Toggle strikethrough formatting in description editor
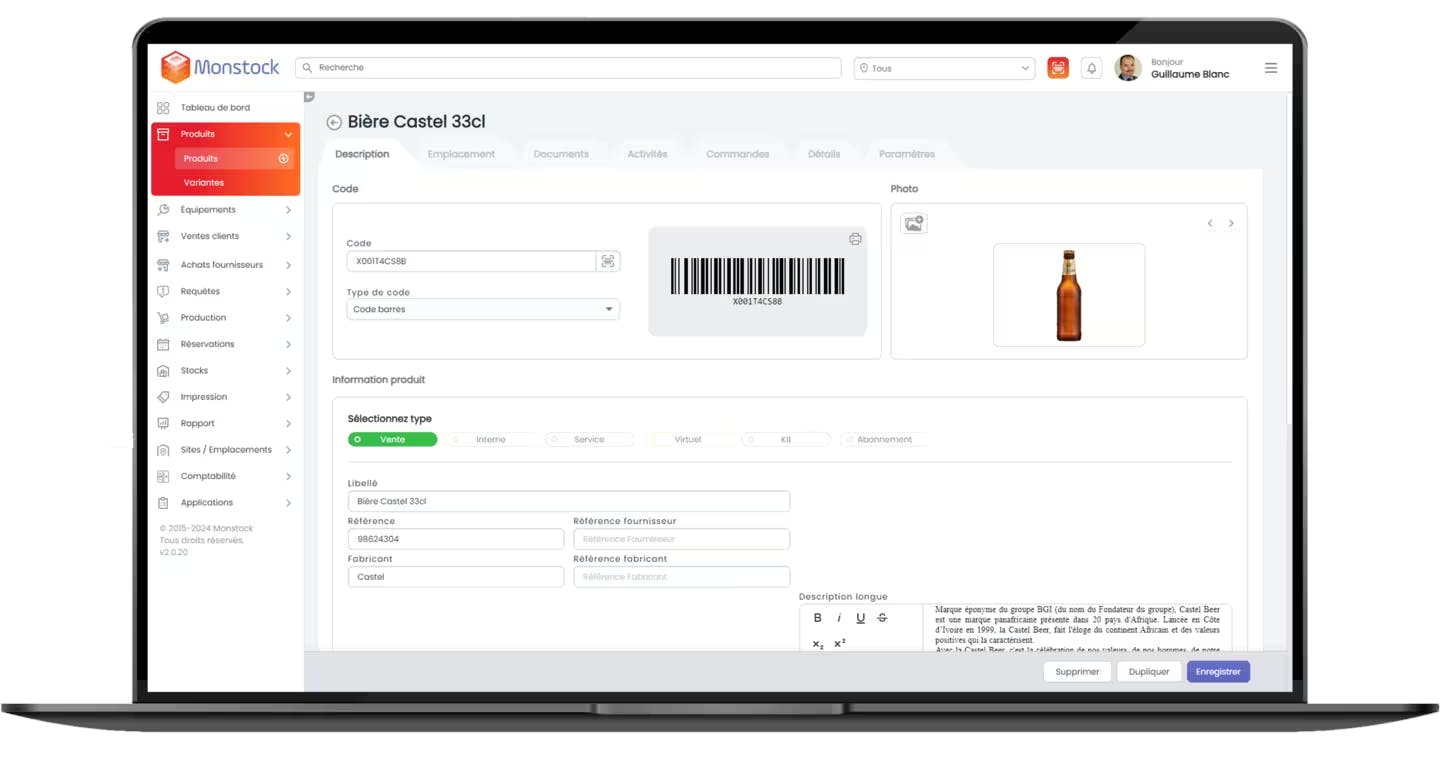Screen dimensions: 1440x758 pyautogui.click(x=882, y=618)
